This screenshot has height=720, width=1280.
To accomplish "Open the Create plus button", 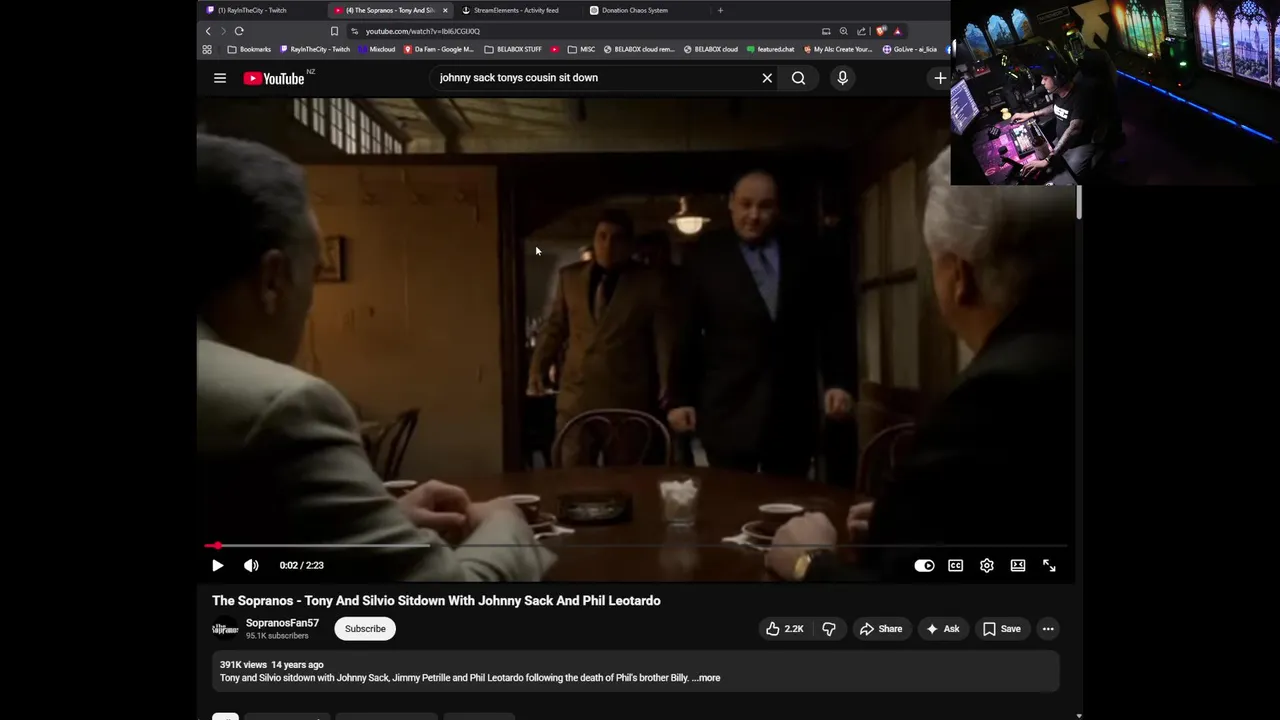I will pos(940,78).
